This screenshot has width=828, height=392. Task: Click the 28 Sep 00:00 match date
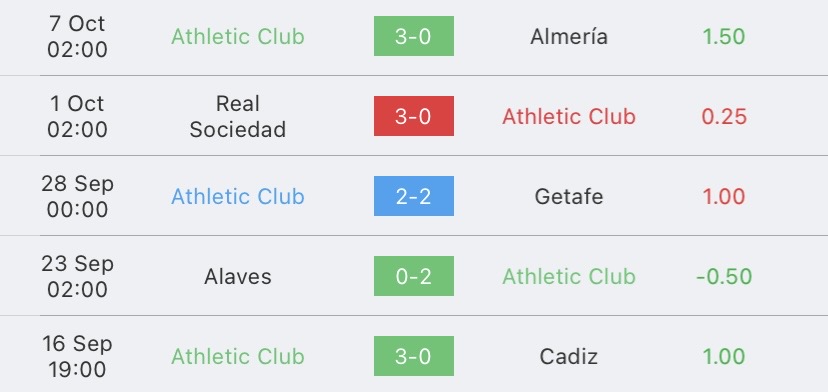[77, 196]
